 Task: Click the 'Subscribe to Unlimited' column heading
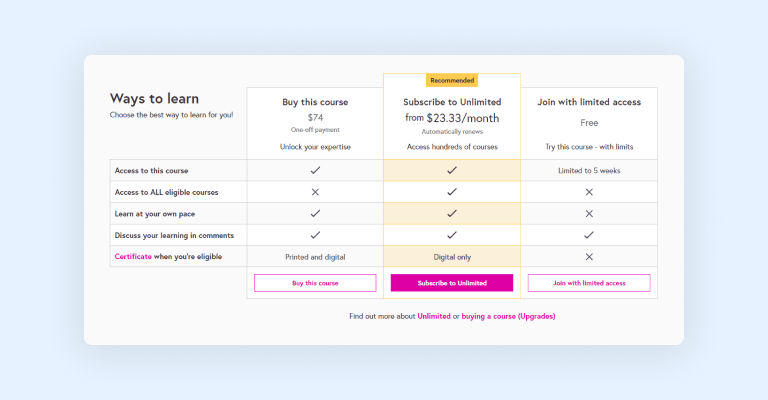452,102
